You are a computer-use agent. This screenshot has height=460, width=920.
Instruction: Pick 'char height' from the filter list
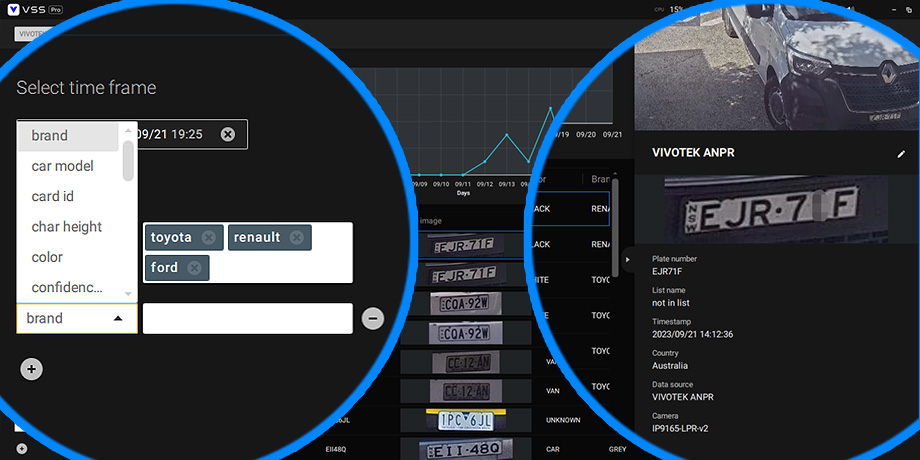tap(66, 227)
